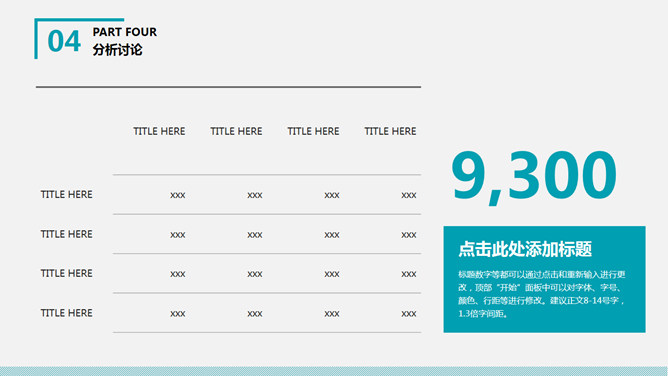This screenshot has height=376, width=668.
Task: Click the dark divider line below the header
Action: click(228, 87)
